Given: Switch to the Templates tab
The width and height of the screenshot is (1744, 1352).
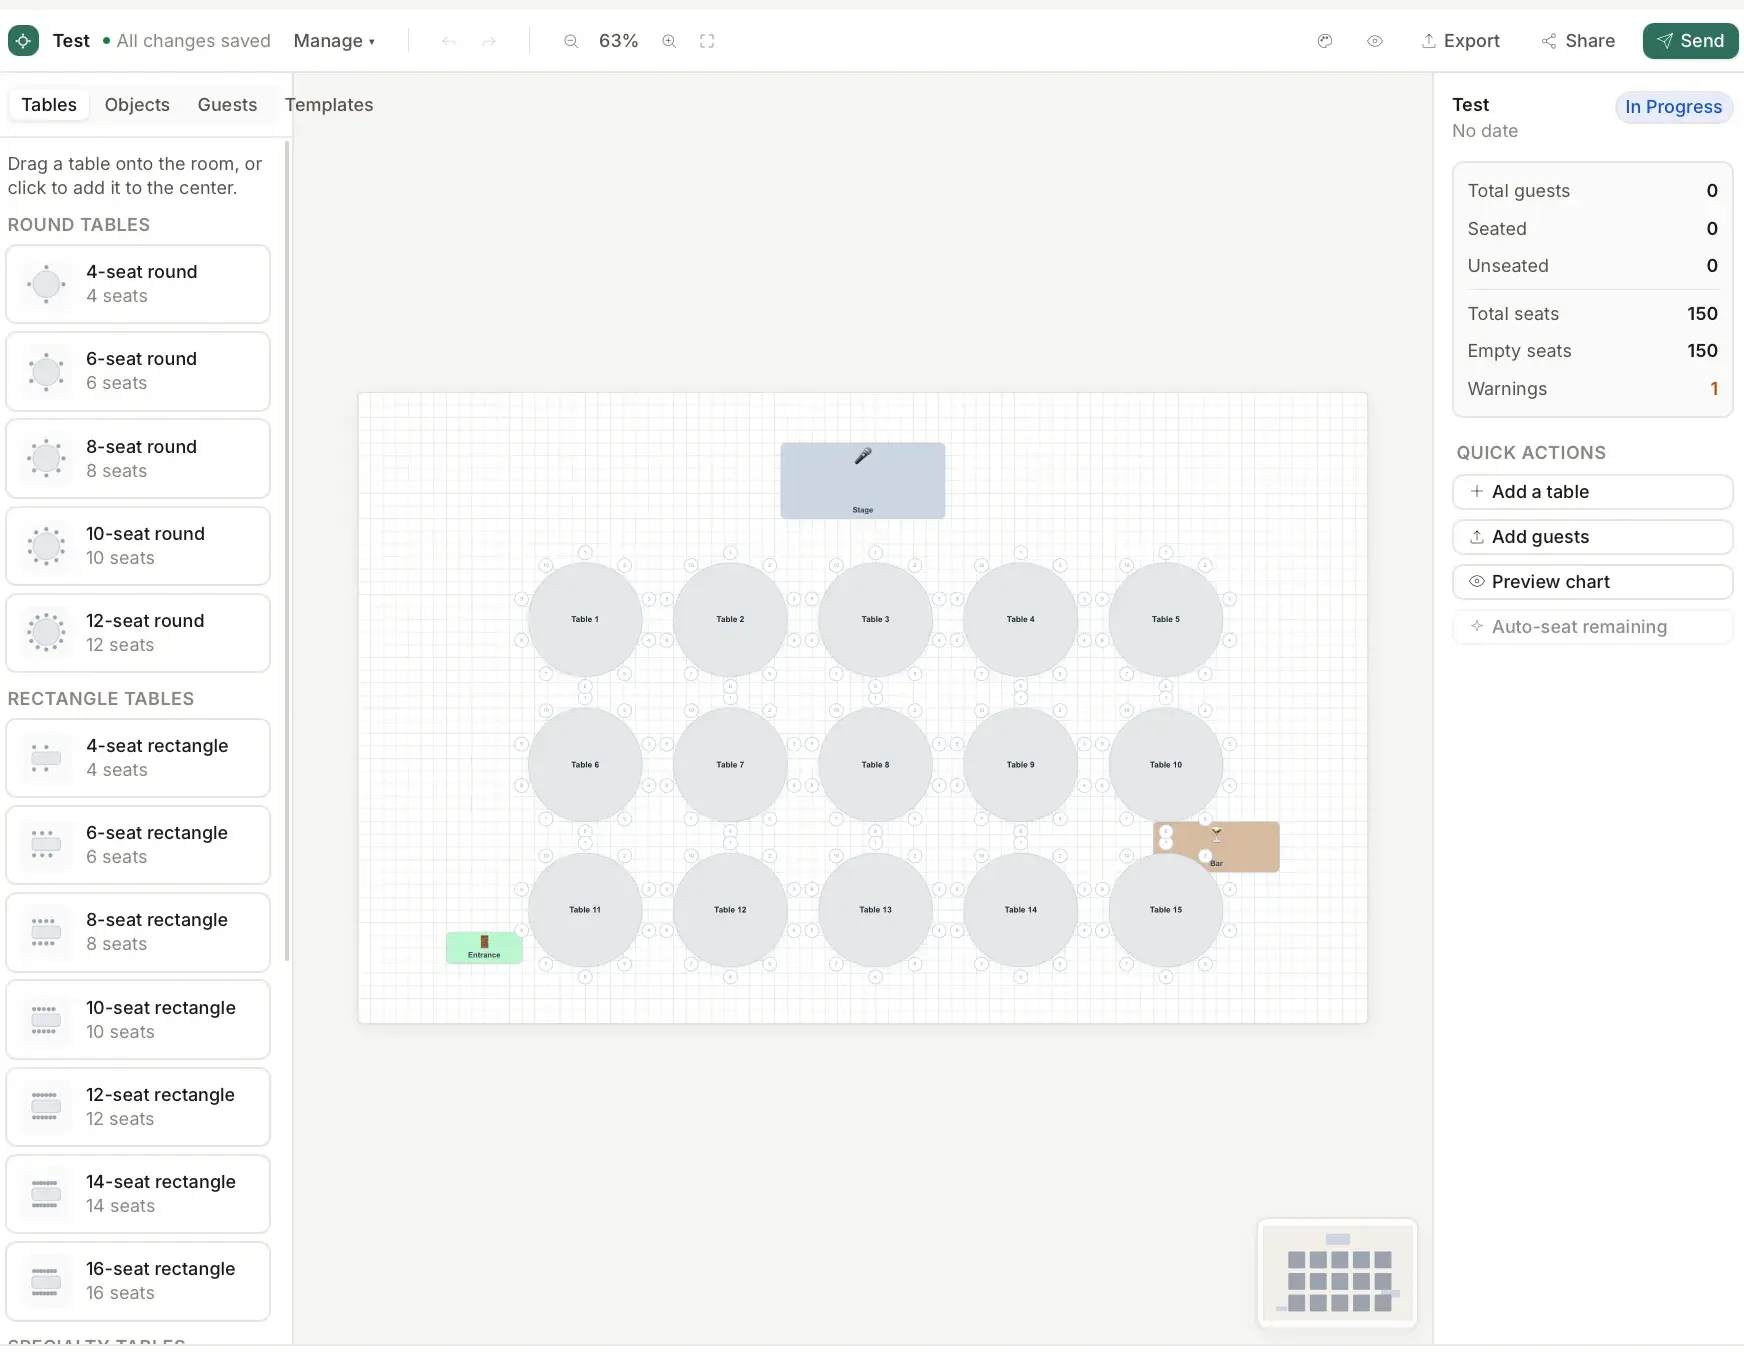Looking at the screenshot, I should coord(329,105).
